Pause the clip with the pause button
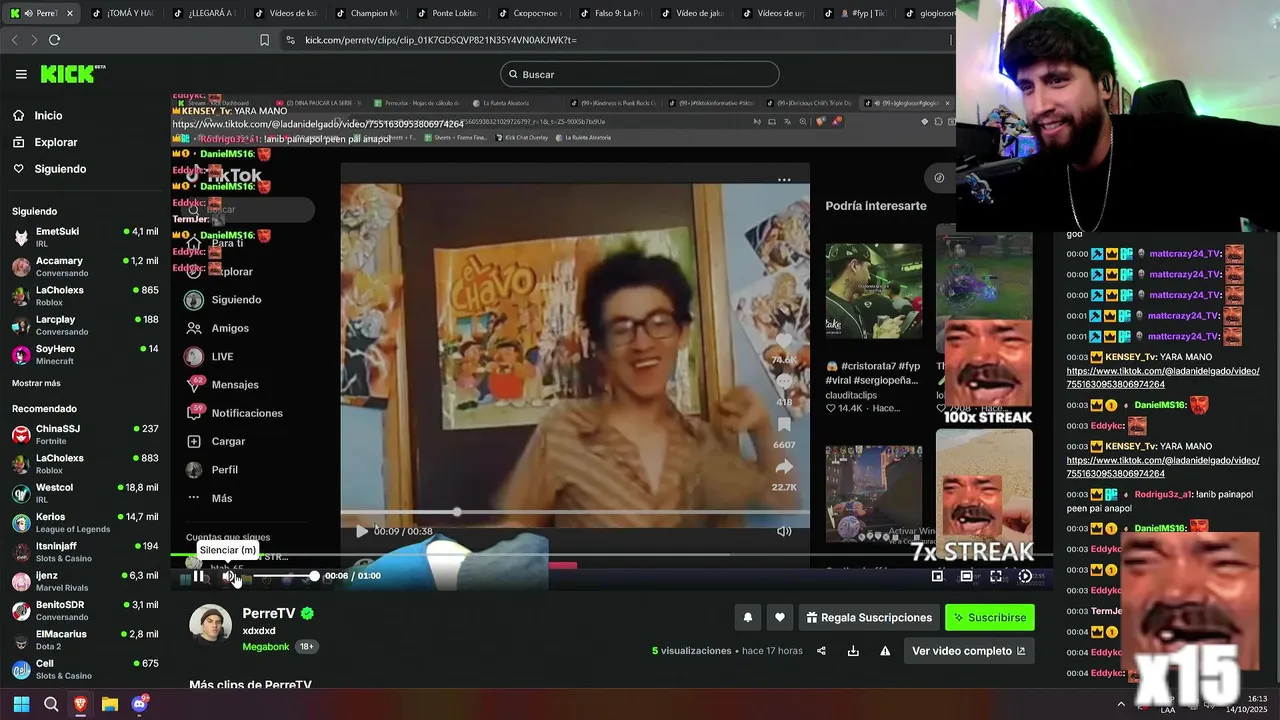This screenshot has width=1280, height=720. (199, 576)
